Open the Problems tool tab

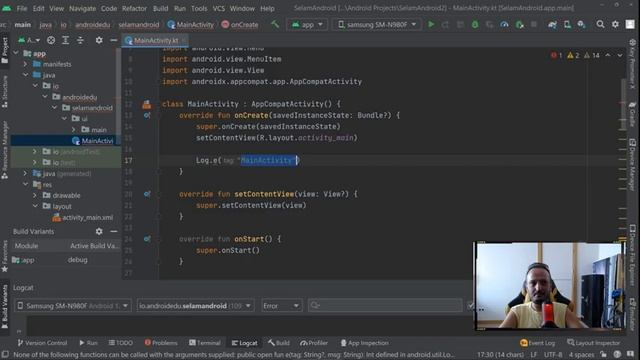click(x=161, y=343)
